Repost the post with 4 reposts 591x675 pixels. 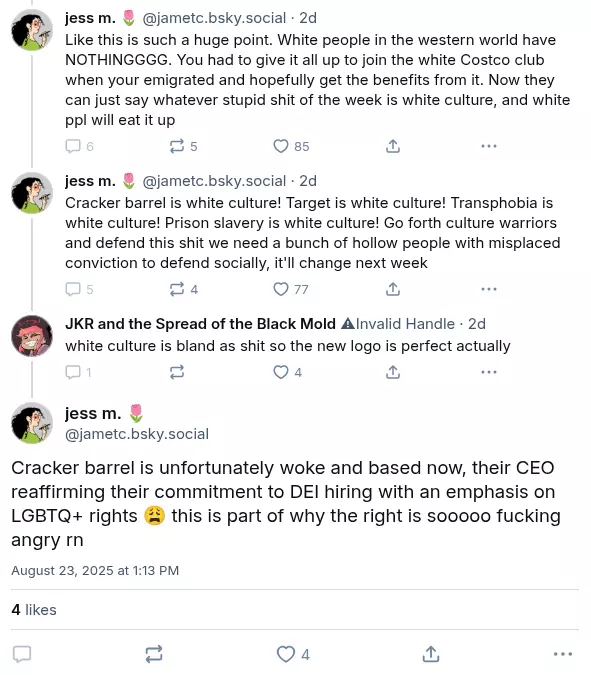click(184, 289)
